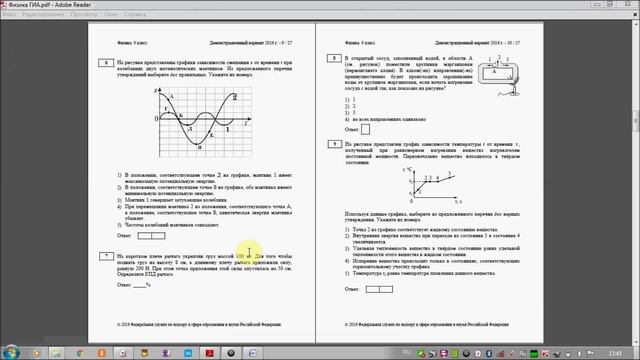The image size is (640, 360).
Task: Open the Файл menu
Action: click(9, 14)
